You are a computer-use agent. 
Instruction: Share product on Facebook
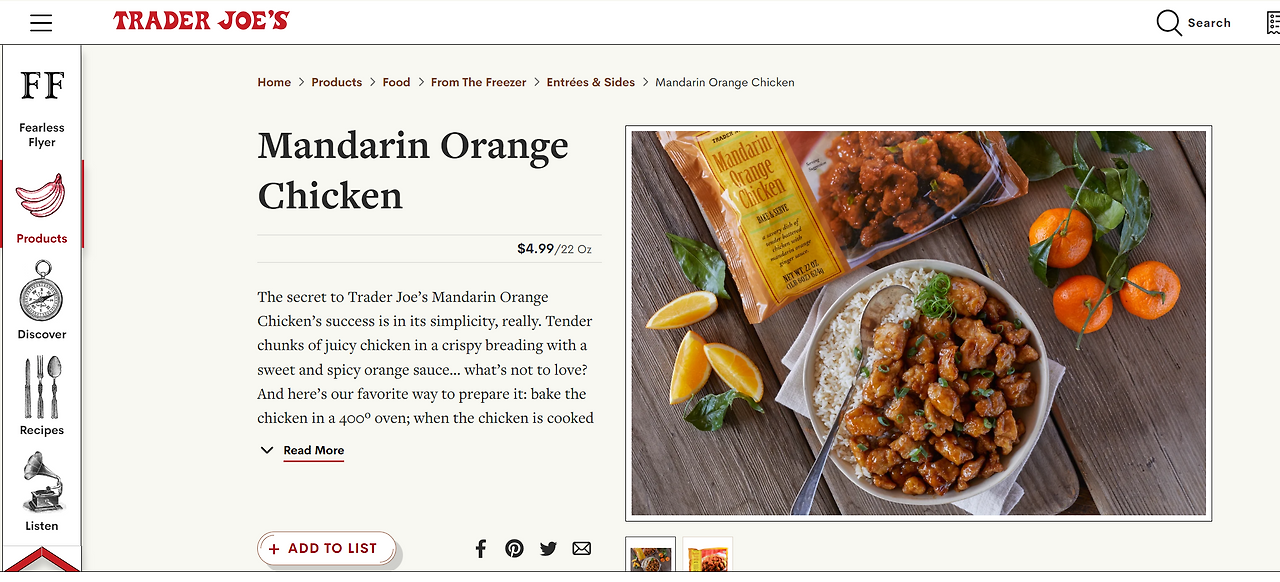click(480, 548)
